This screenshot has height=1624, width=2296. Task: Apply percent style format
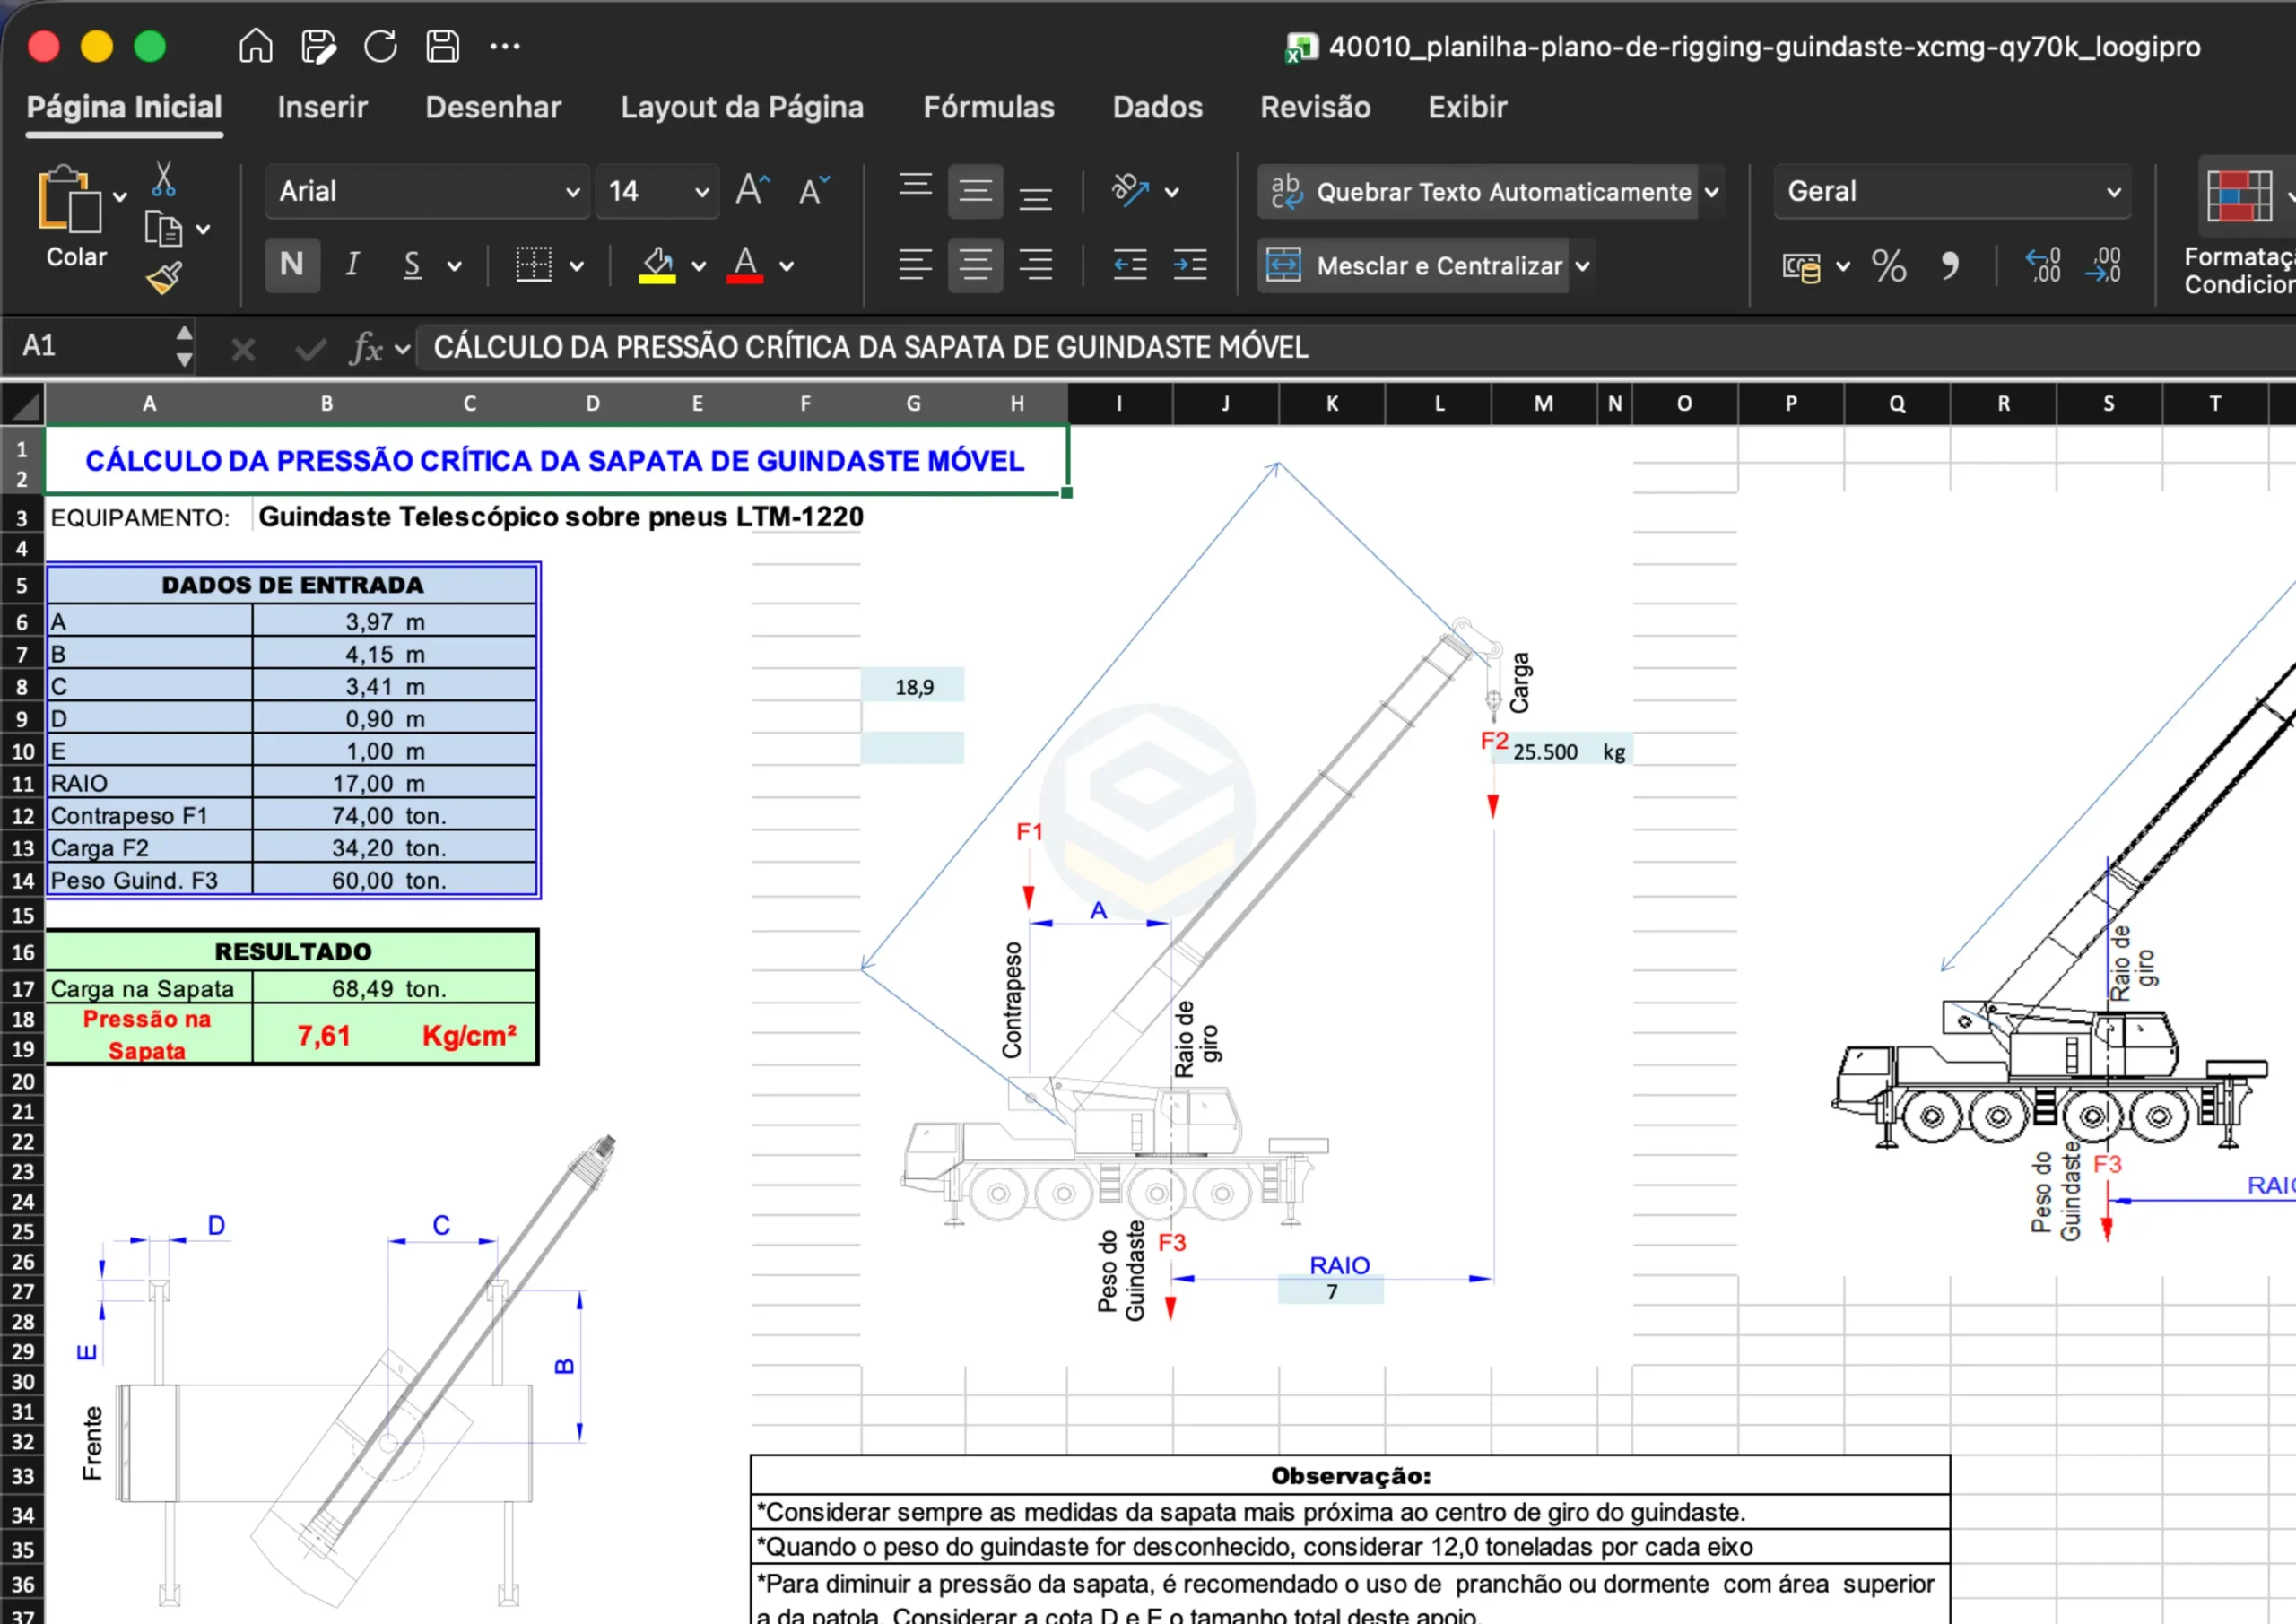coord(1888,266)
